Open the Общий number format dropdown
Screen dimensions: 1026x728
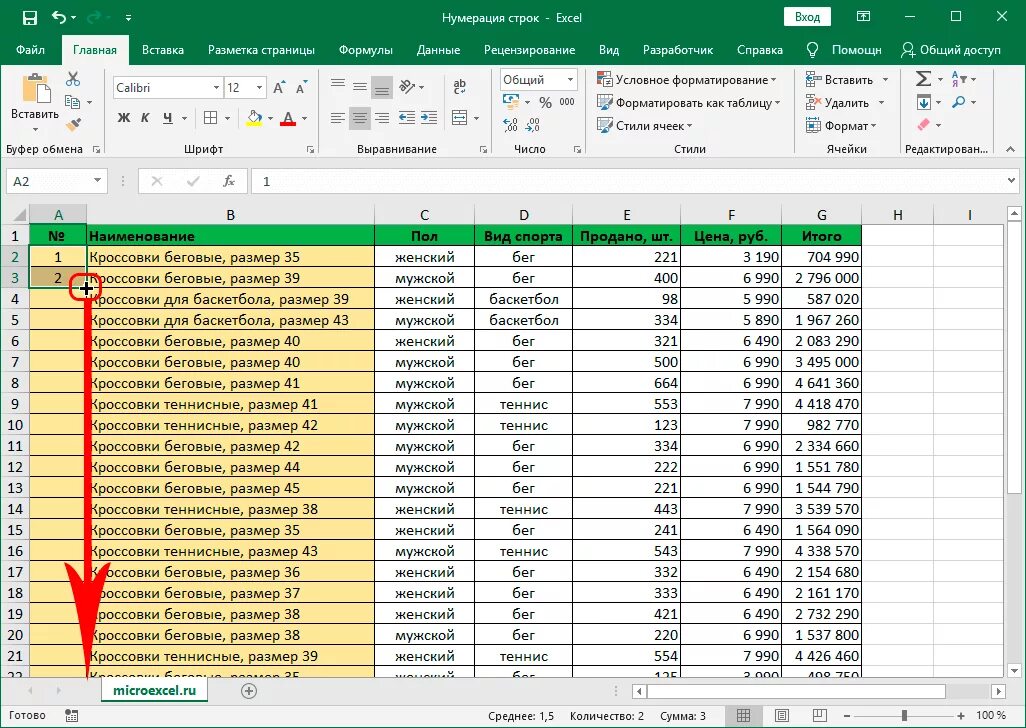coord(570,80)
